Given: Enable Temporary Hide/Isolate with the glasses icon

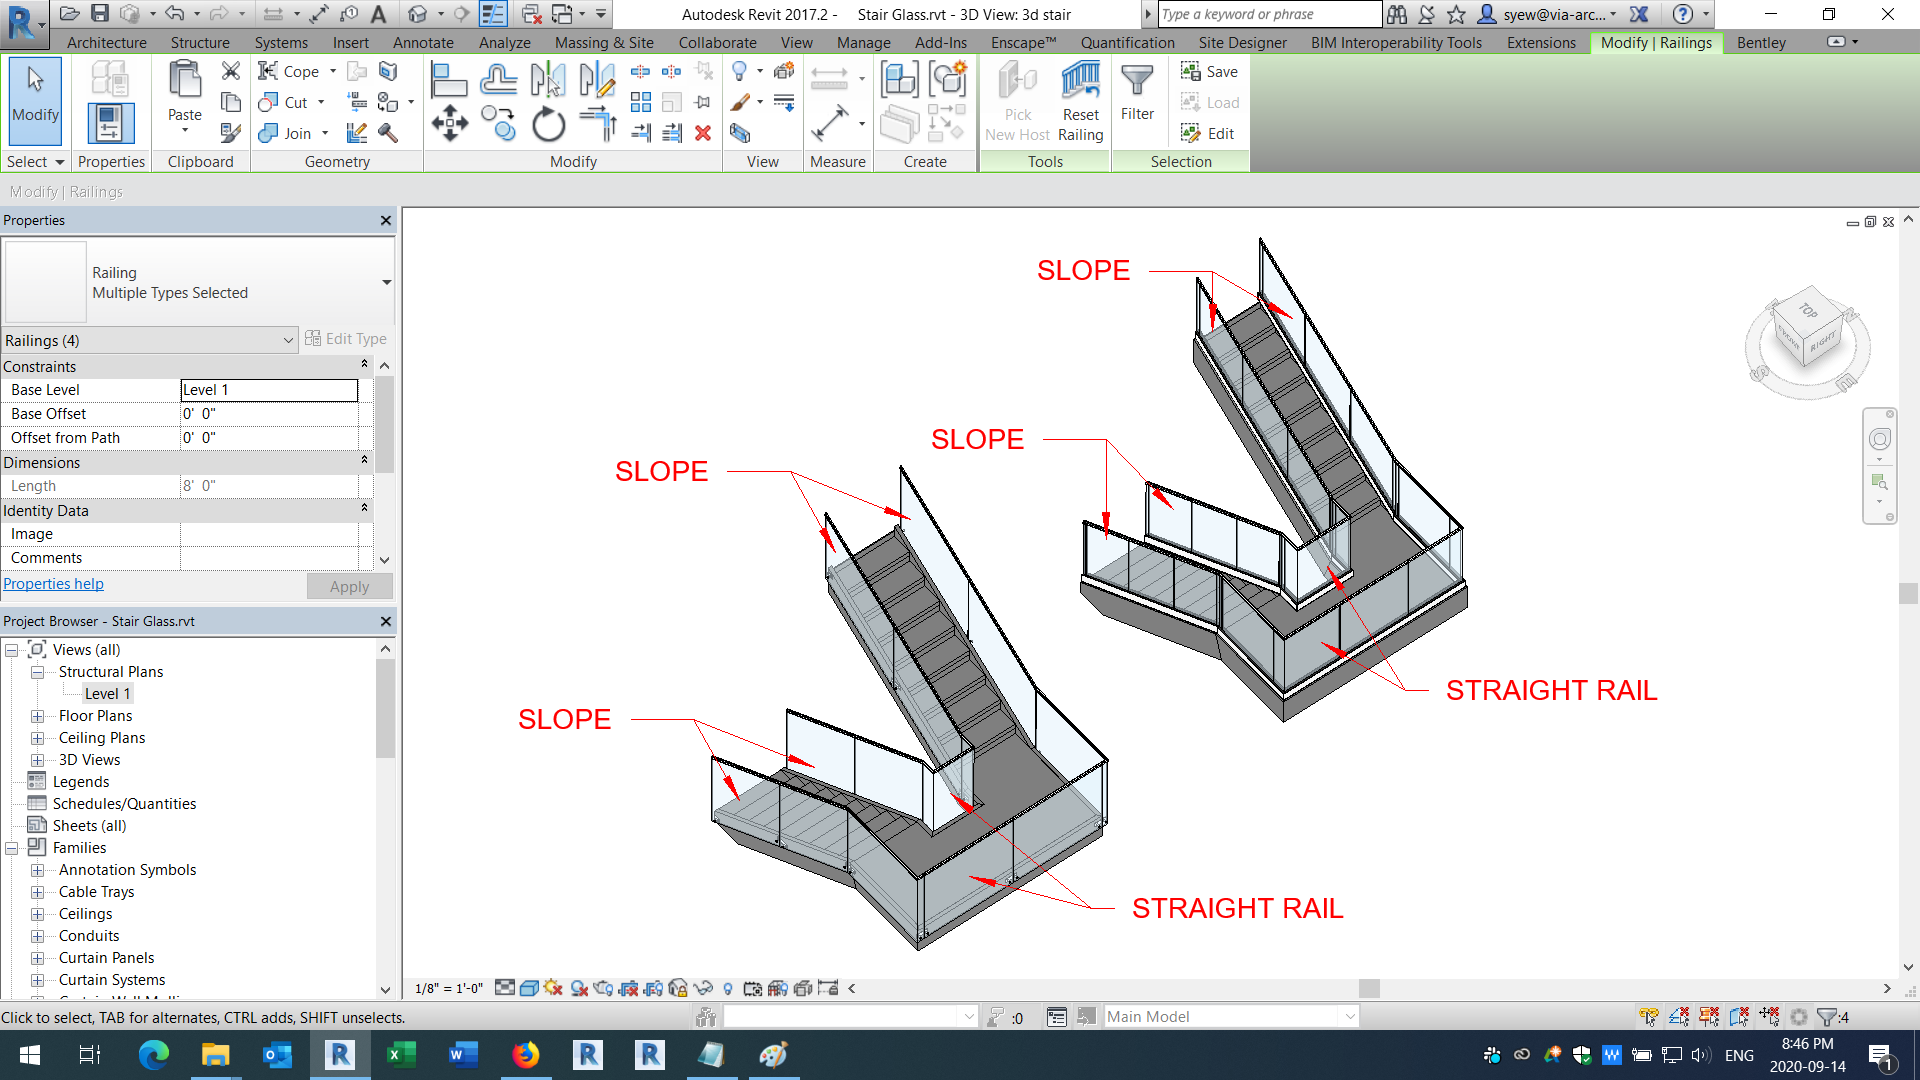Looking at the screenshot, I should pos(702,987).
